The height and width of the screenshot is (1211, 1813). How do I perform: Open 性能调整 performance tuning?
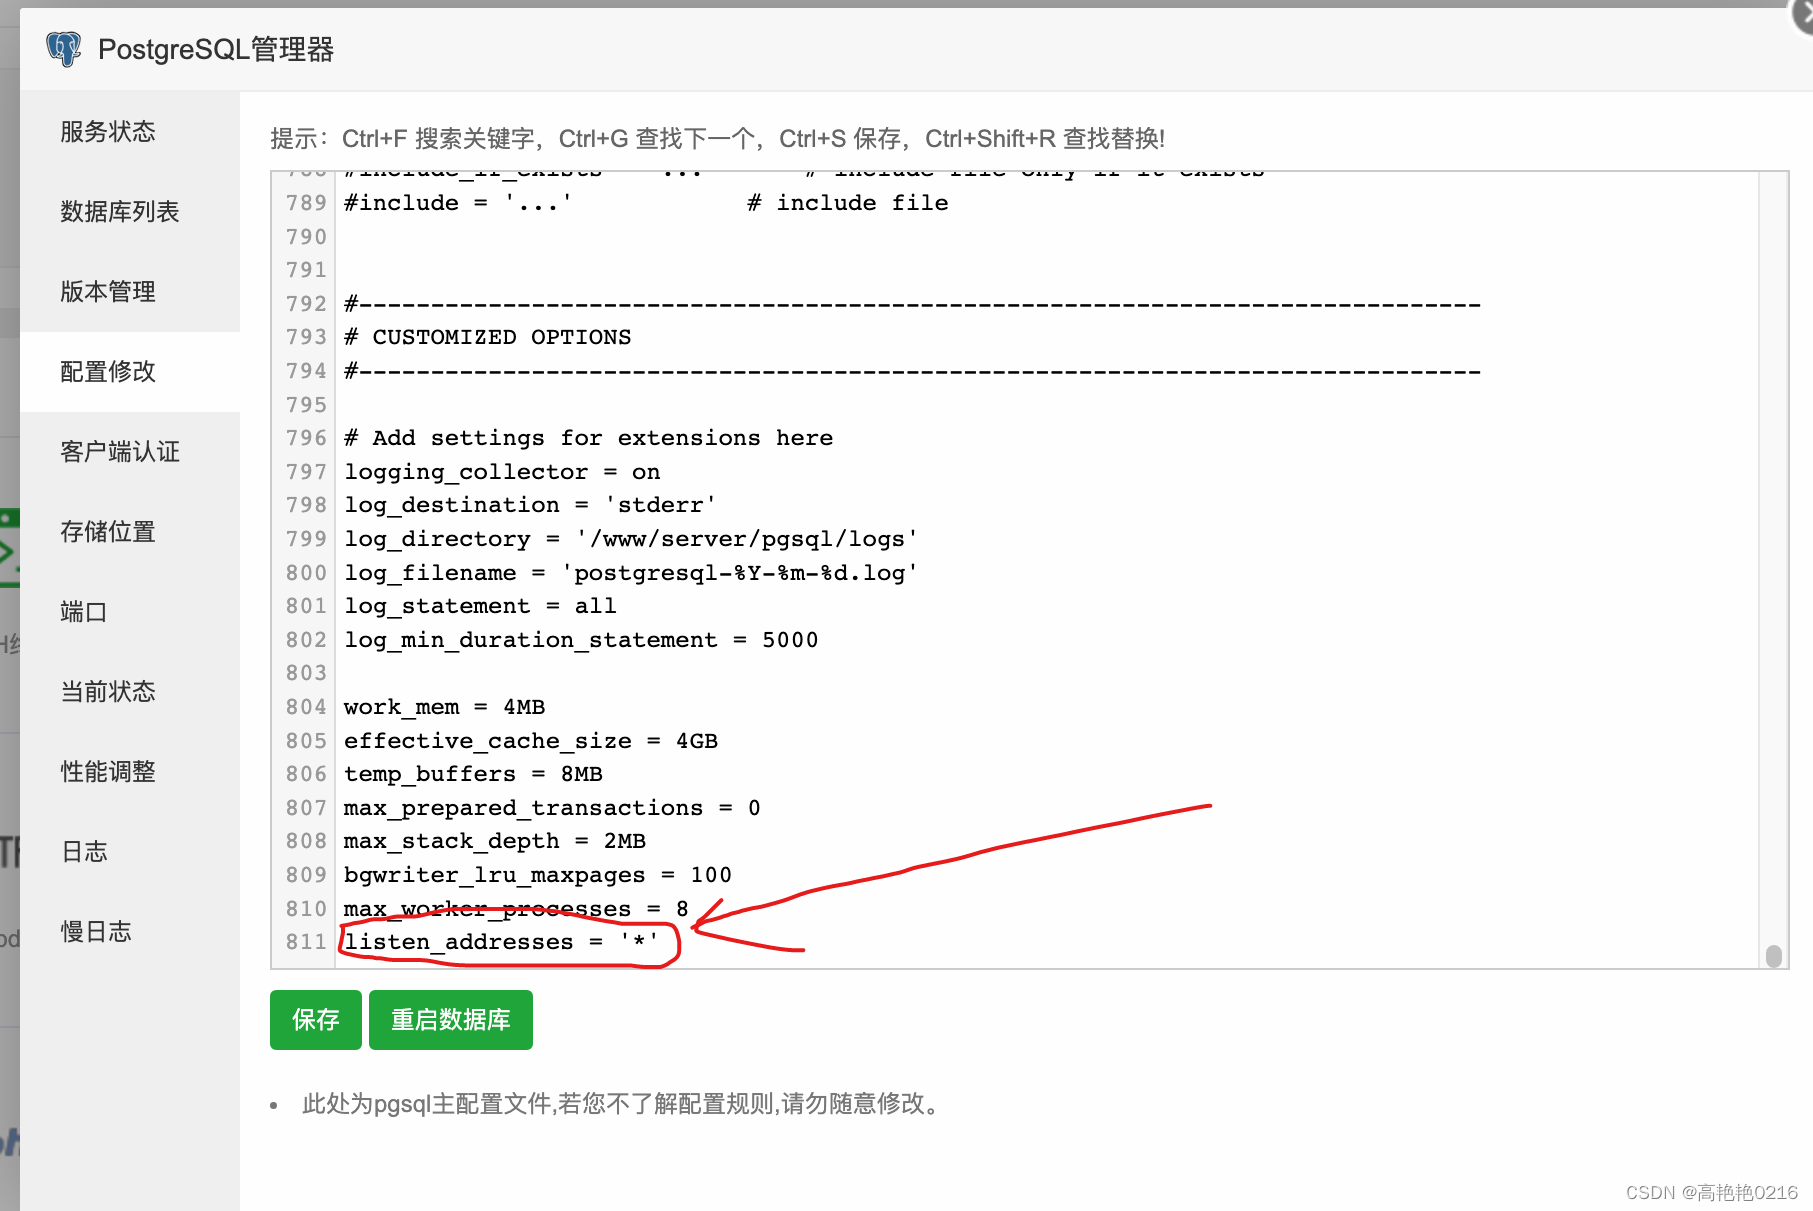[107, 771]
